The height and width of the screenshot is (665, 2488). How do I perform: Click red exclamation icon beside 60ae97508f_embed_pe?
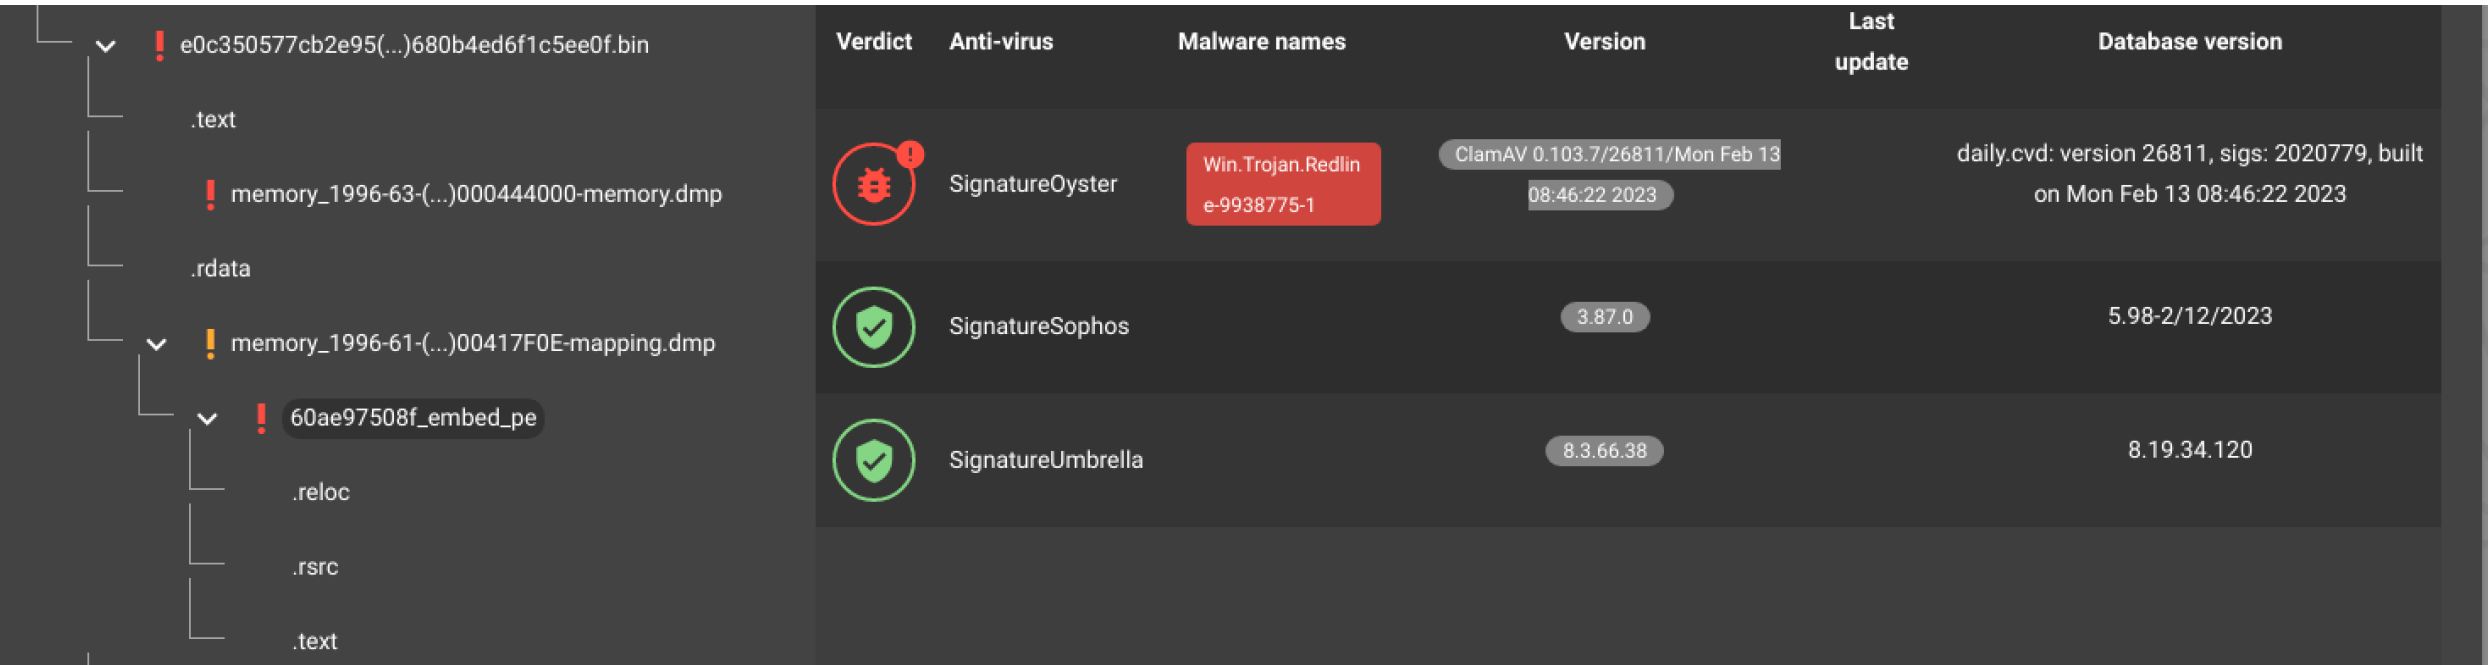coord(261,418)
